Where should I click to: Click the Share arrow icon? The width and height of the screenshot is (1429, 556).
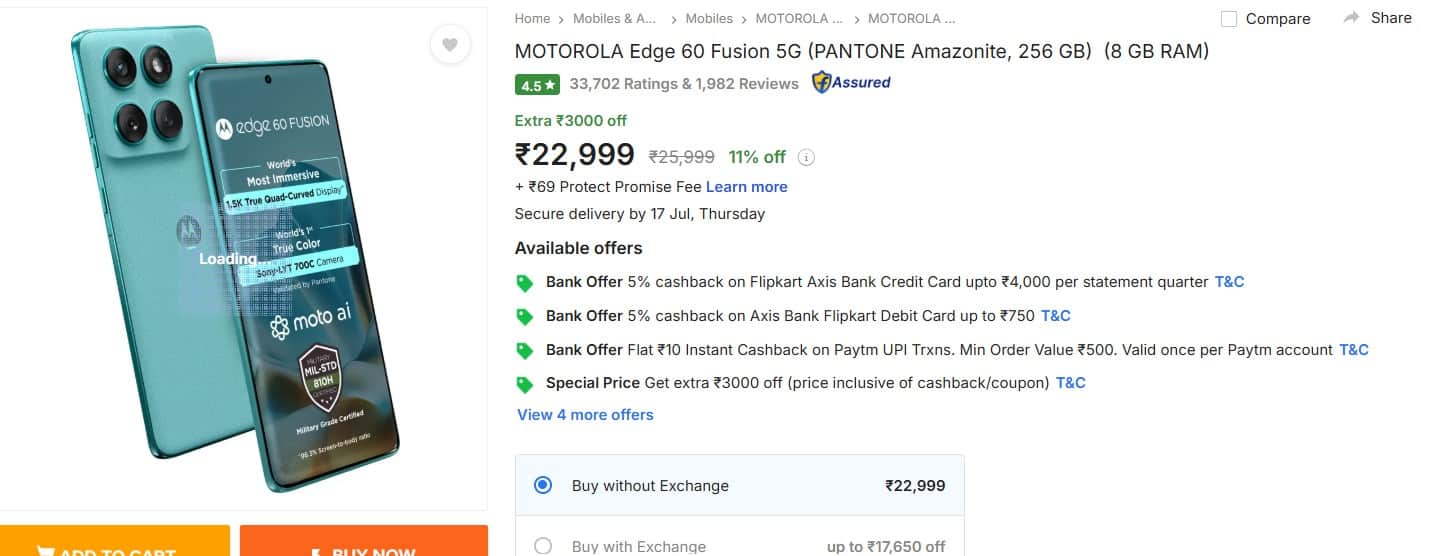[1352, 18]
